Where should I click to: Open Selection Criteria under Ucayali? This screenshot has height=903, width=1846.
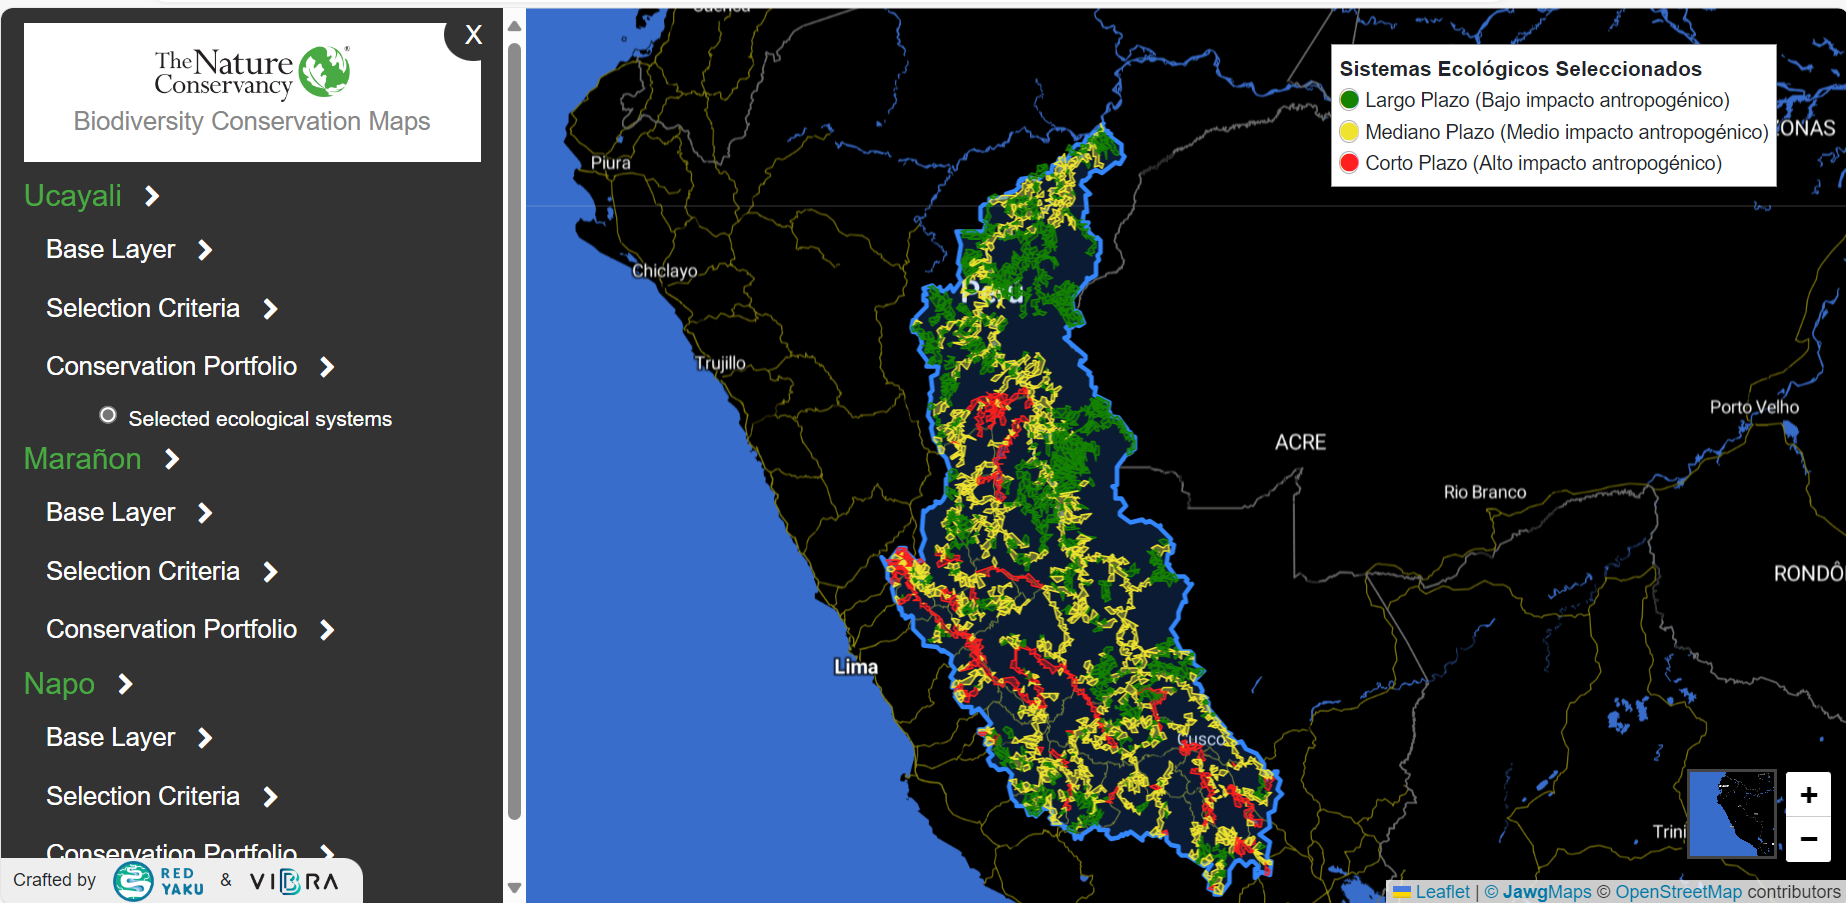point(161,308)
